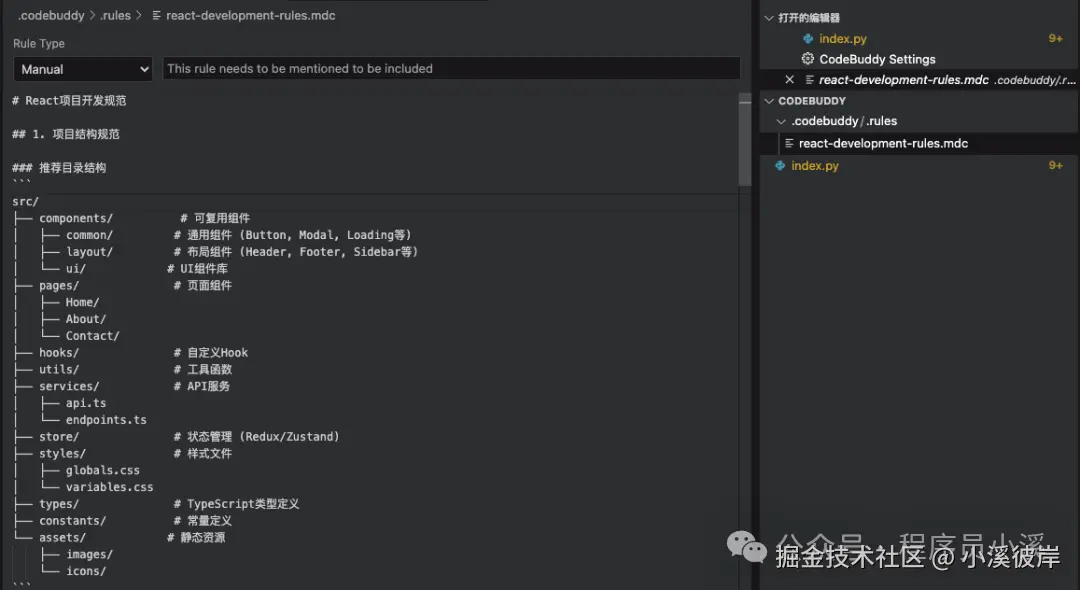Click the Python icon beside explorer index.py
This screenshot has width=1080, height=590.
[780, 165]
